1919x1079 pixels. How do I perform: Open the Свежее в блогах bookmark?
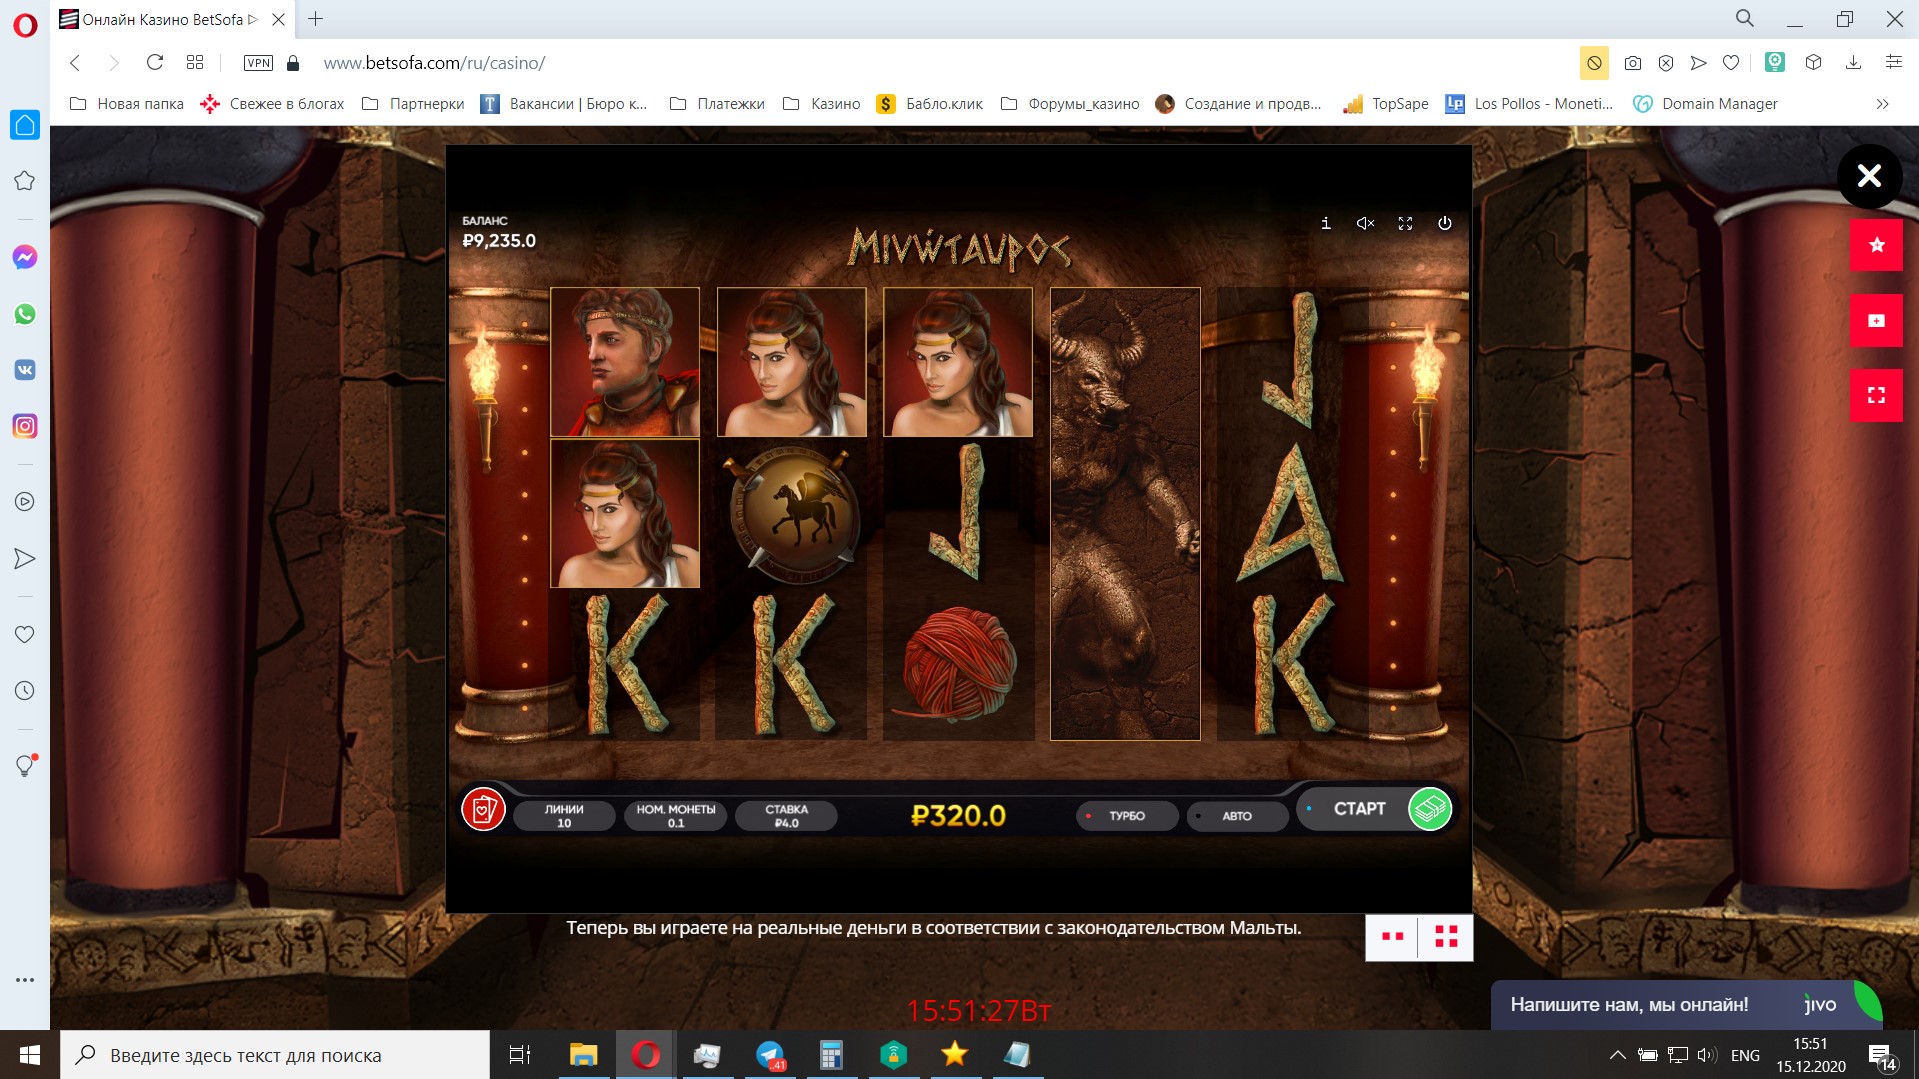point(272,104)
